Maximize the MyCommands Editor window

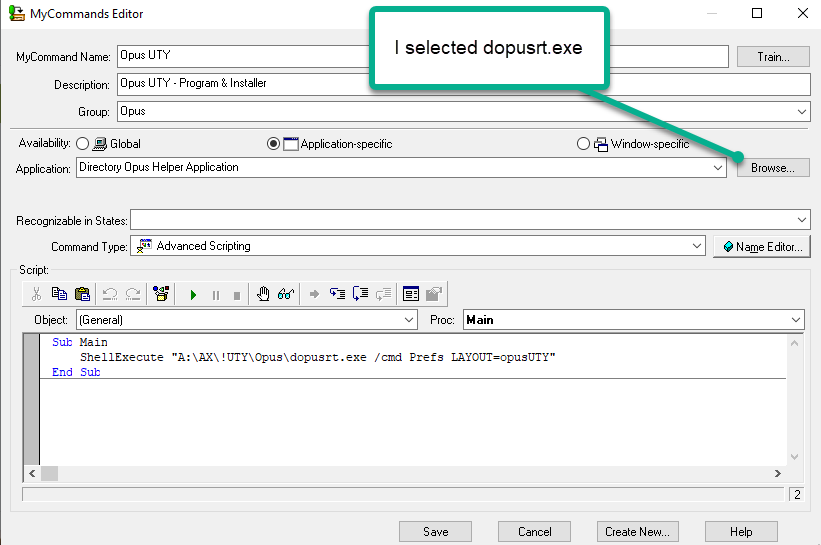click(x=757, y=13)
